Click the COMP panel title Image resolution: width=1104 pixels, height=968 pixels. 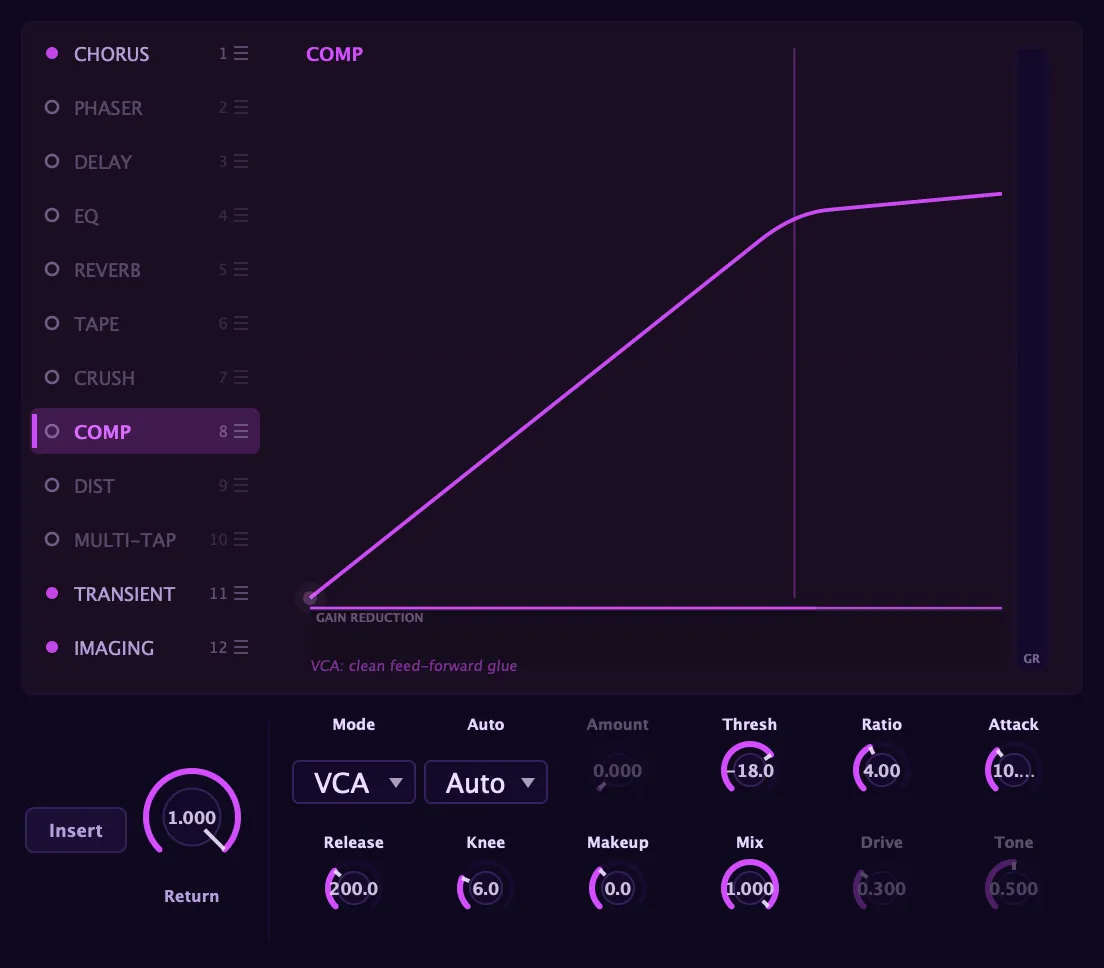[x=334, y=54]
